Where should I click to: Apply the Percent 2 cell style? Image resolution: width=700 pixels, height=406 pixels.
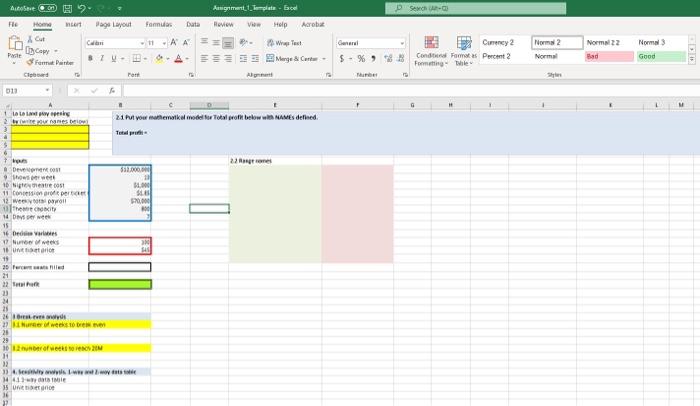click(x=505, y=56)
